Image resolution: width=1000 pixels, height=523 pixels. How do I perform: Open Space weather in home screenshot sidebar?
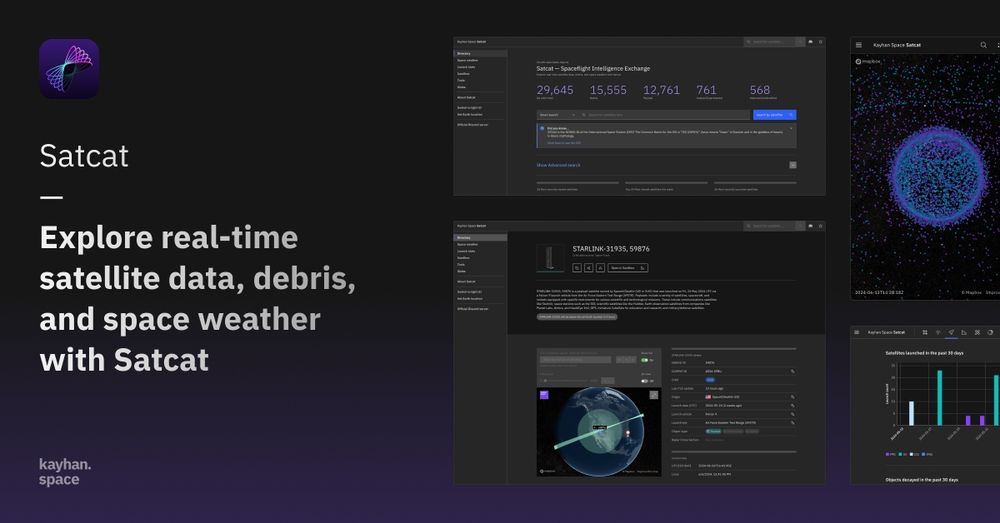coord(467,61)
